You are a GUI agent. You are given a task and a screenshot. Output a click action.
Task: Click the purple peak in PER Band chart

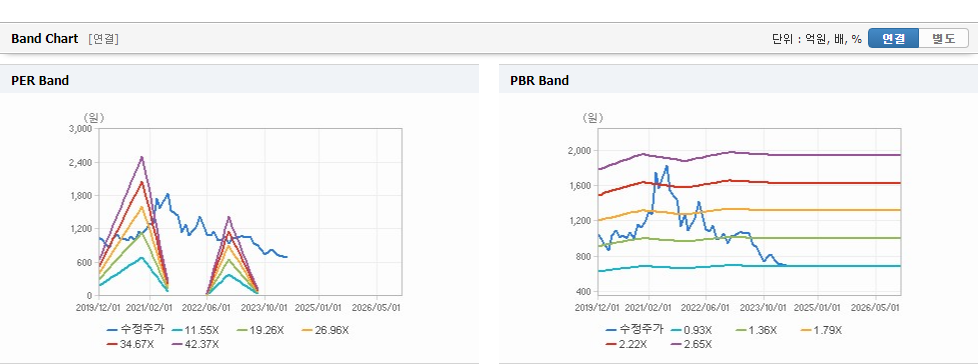pos(142,157)
